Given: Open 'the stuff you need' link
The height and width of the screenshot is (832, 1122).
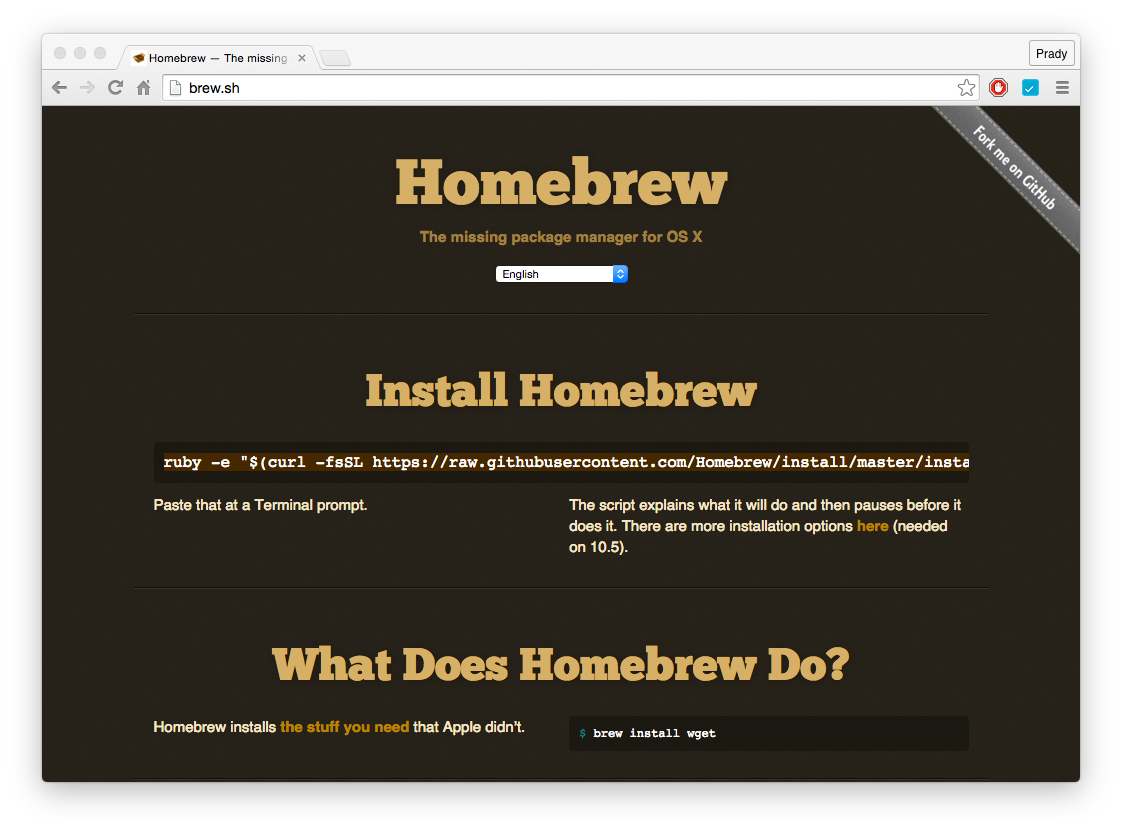Looking at the screenshot, I should (x=344, y=727).
